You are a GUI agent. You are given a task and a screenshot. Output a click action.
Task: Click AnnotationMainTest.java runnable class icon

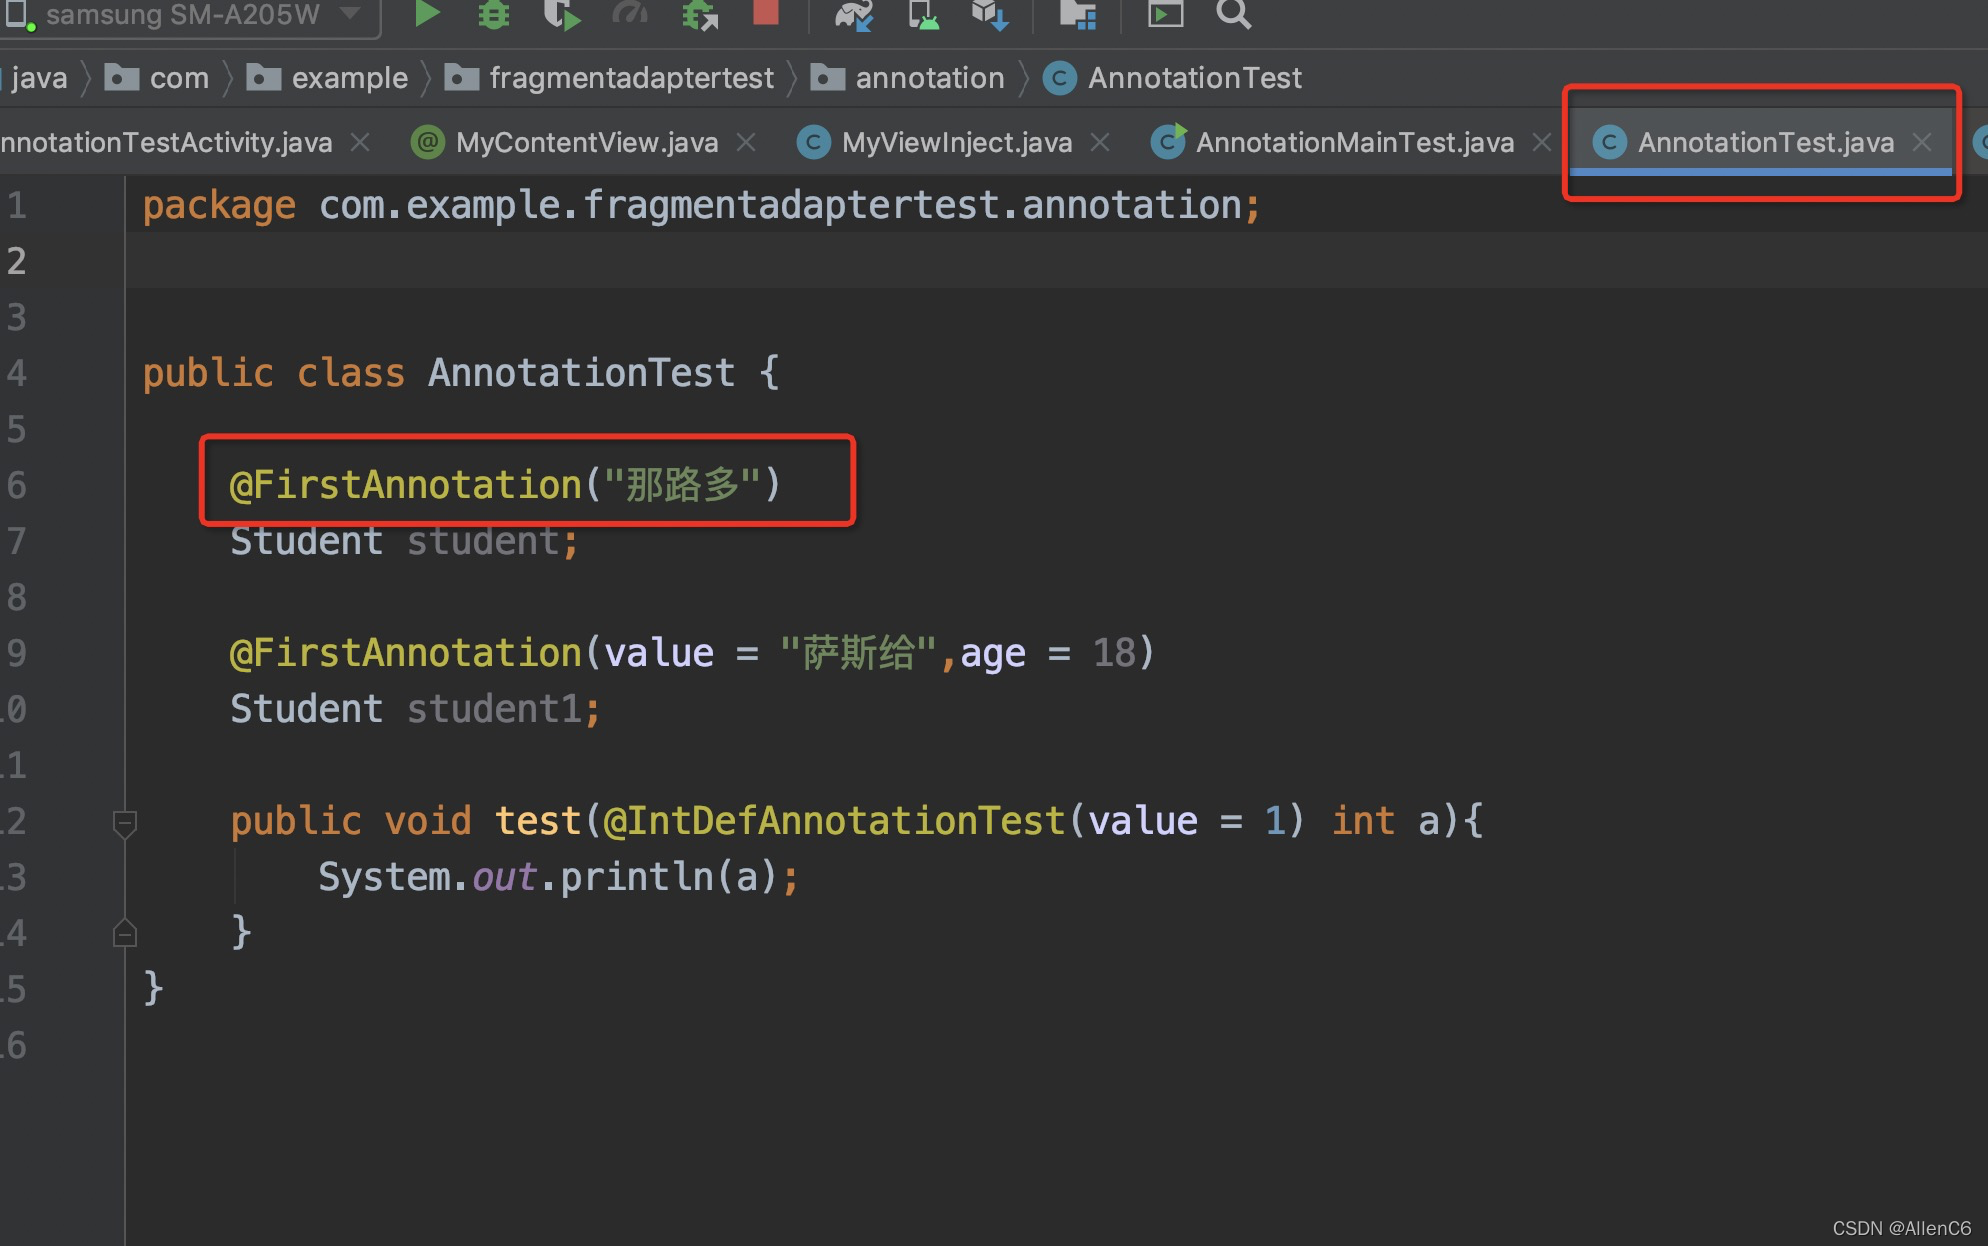pos(1168,142)
